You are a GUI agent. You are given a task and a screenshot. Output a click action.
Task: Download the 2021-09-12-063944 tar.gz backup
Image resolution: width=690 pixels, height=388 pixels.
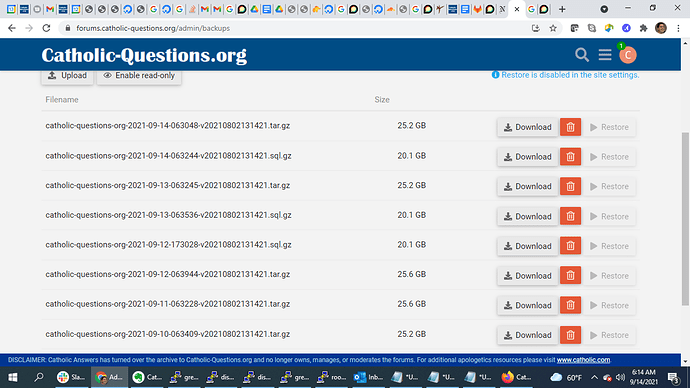528,276
